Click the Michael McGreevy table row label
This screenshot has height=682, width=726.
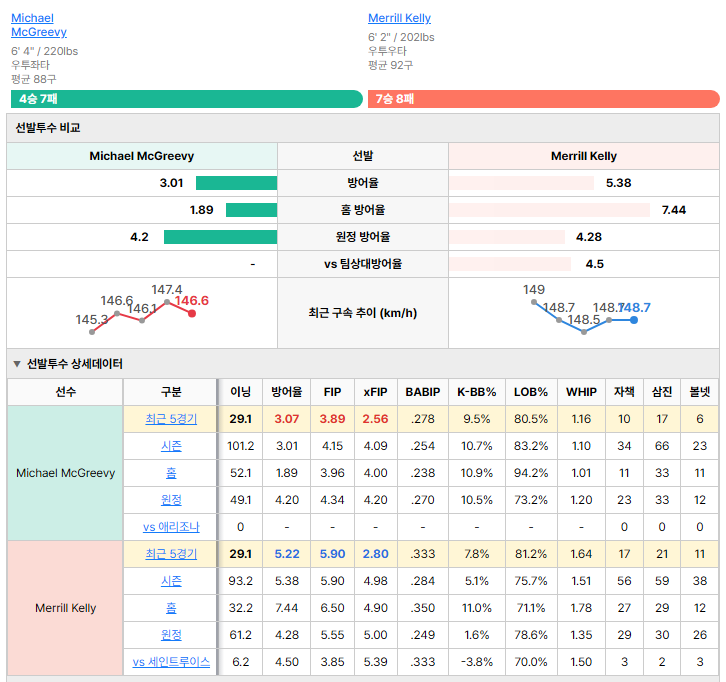pos(65,473)
